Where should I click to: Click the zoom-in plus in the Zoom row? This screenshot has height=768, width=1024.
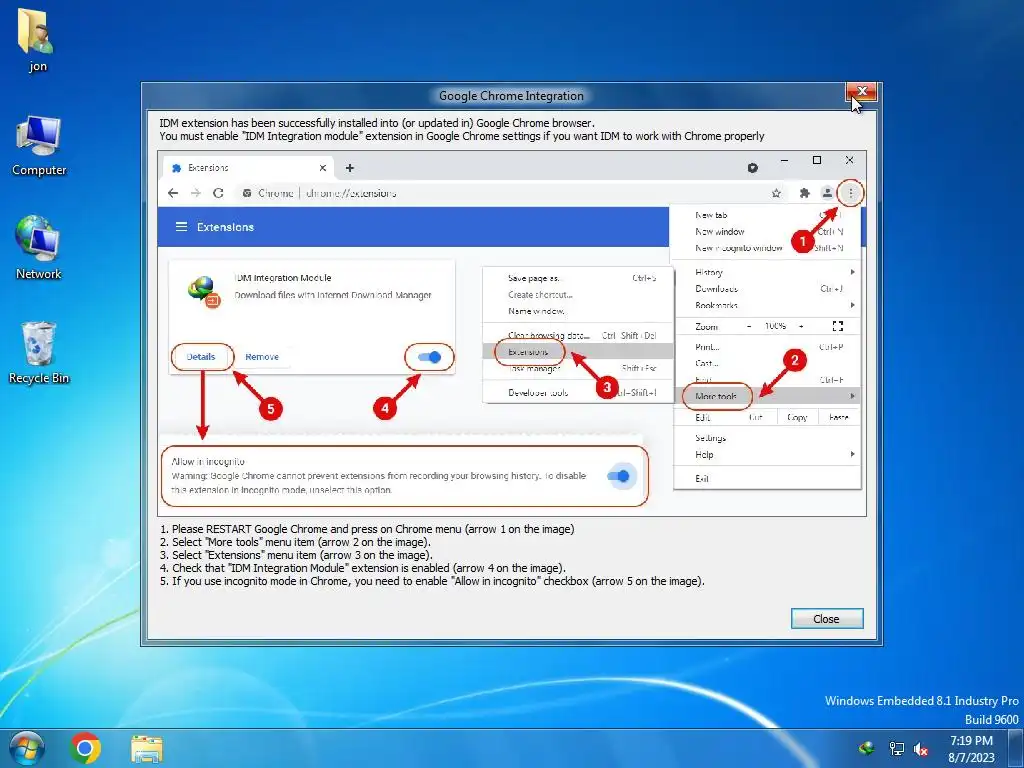pyautogui.click(x=801, y=326)
